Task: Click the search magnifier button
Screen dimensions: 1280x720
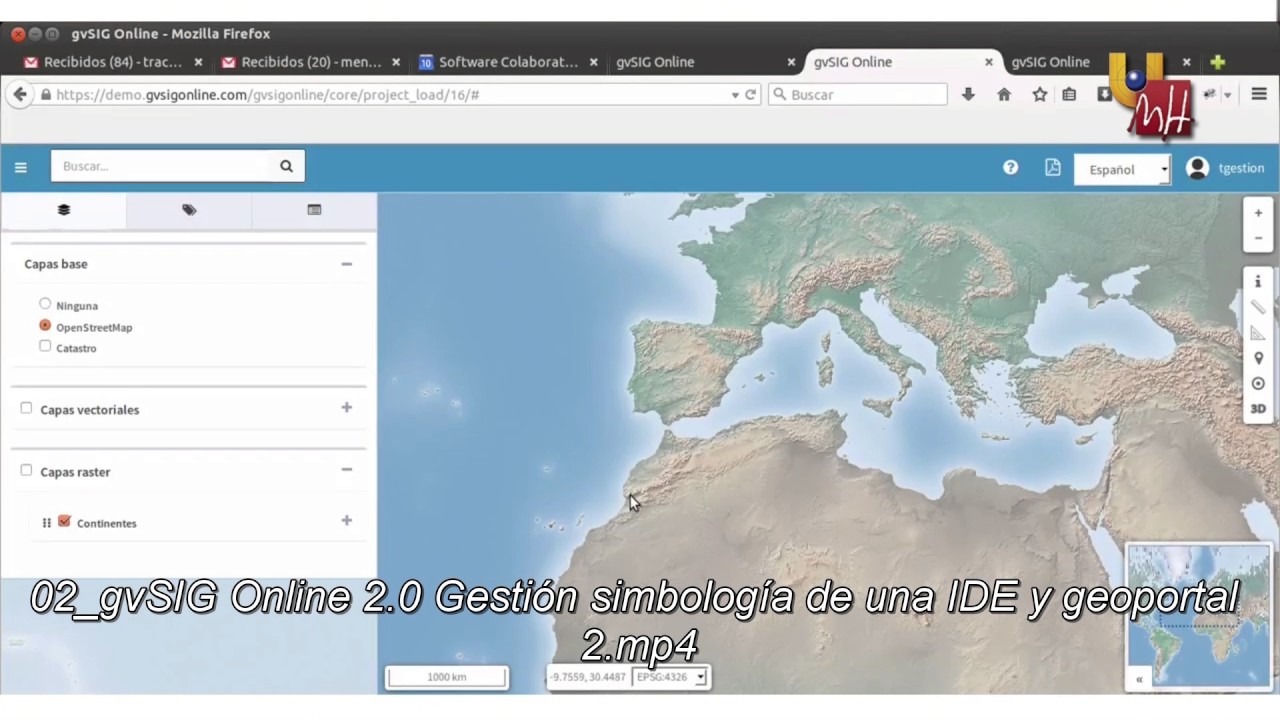Action: [286, 166]
